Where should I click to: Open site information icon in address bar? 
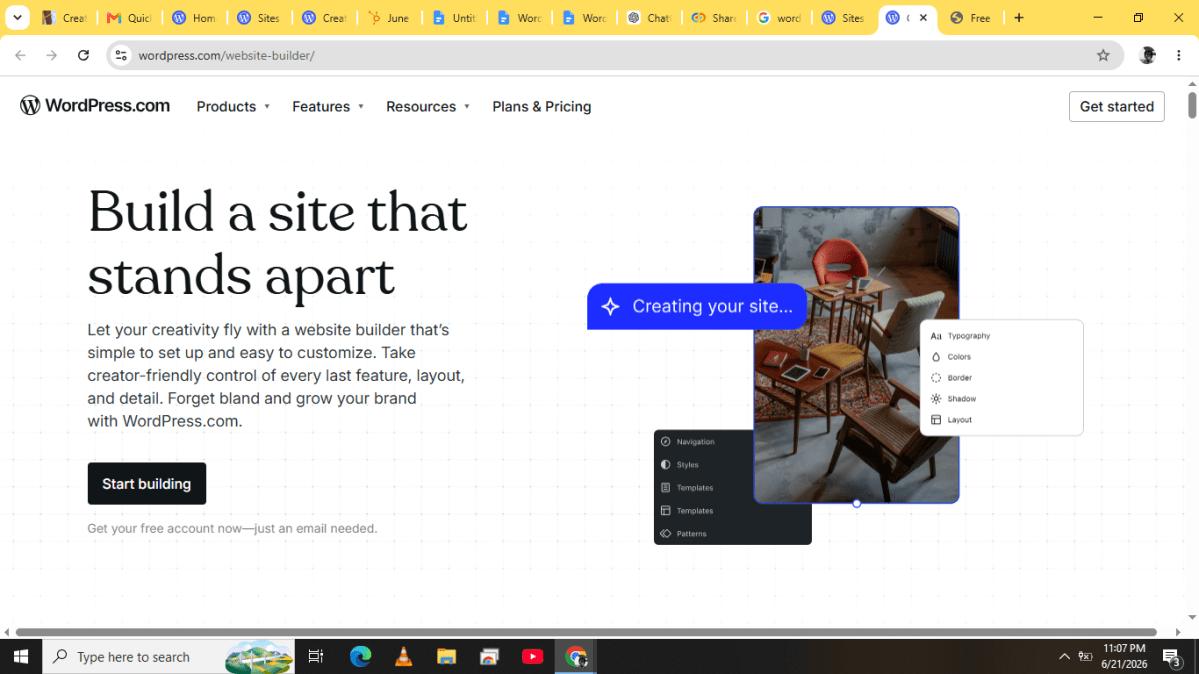point(121,55)
